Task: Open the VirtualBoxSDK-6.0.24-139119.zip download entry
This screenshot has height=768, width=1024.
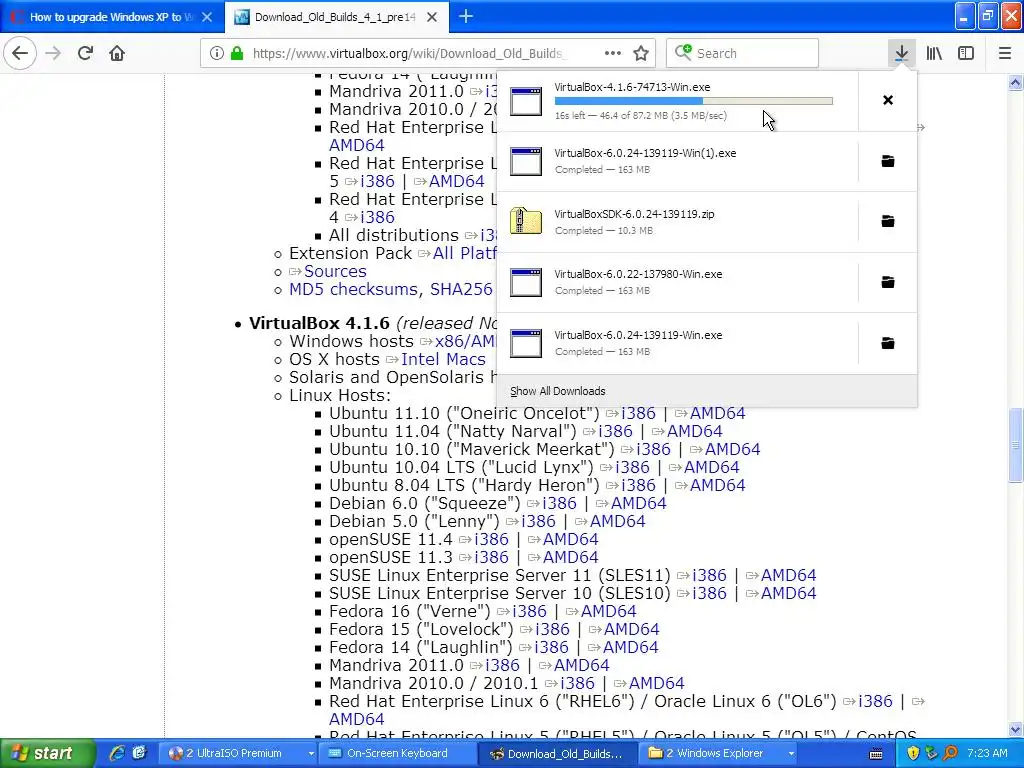Action: tap(678, 221)
